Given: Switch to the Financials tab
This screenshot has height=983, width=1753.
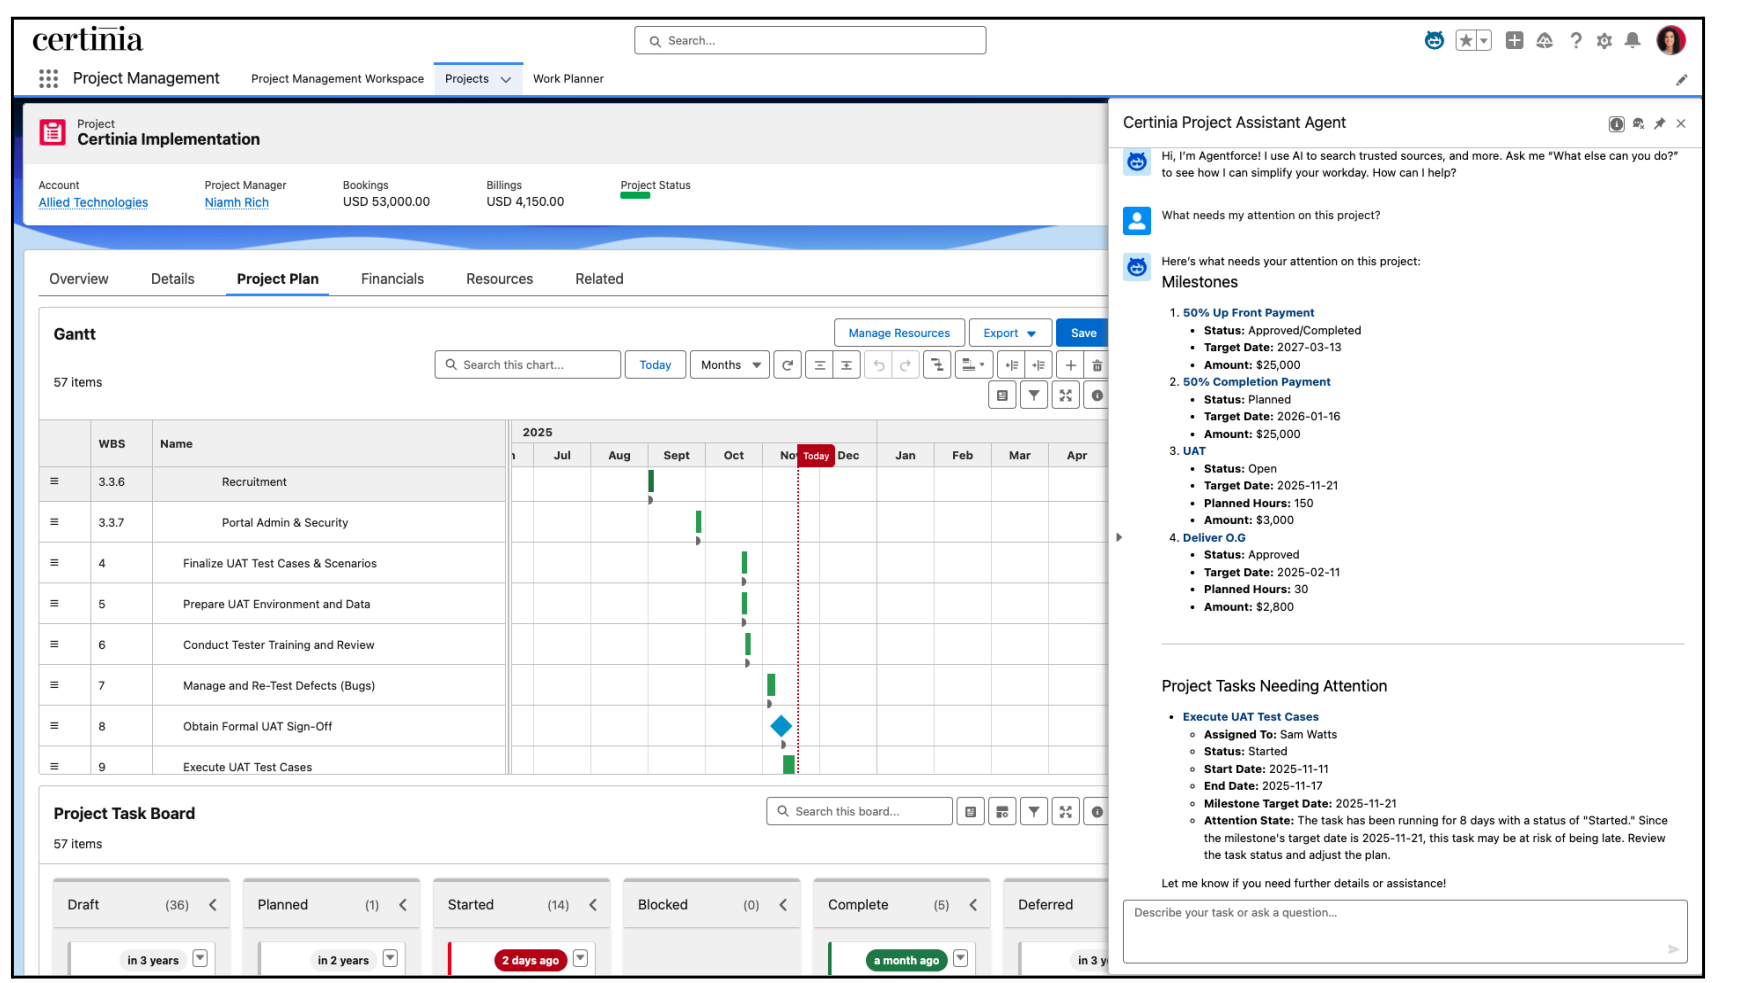Looking at the screenshot, I should tap(392, 279).
